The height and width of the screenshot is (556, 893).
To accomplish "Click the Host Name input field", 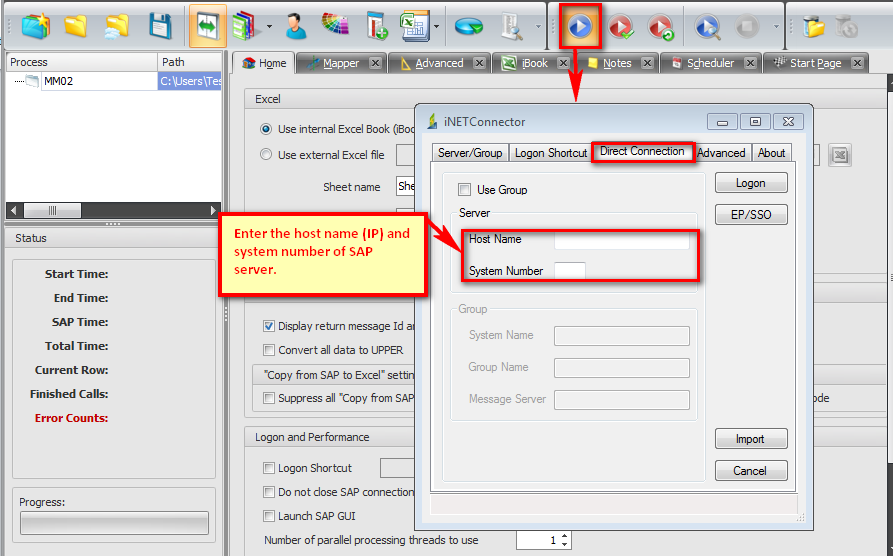I will coord(621,240).
